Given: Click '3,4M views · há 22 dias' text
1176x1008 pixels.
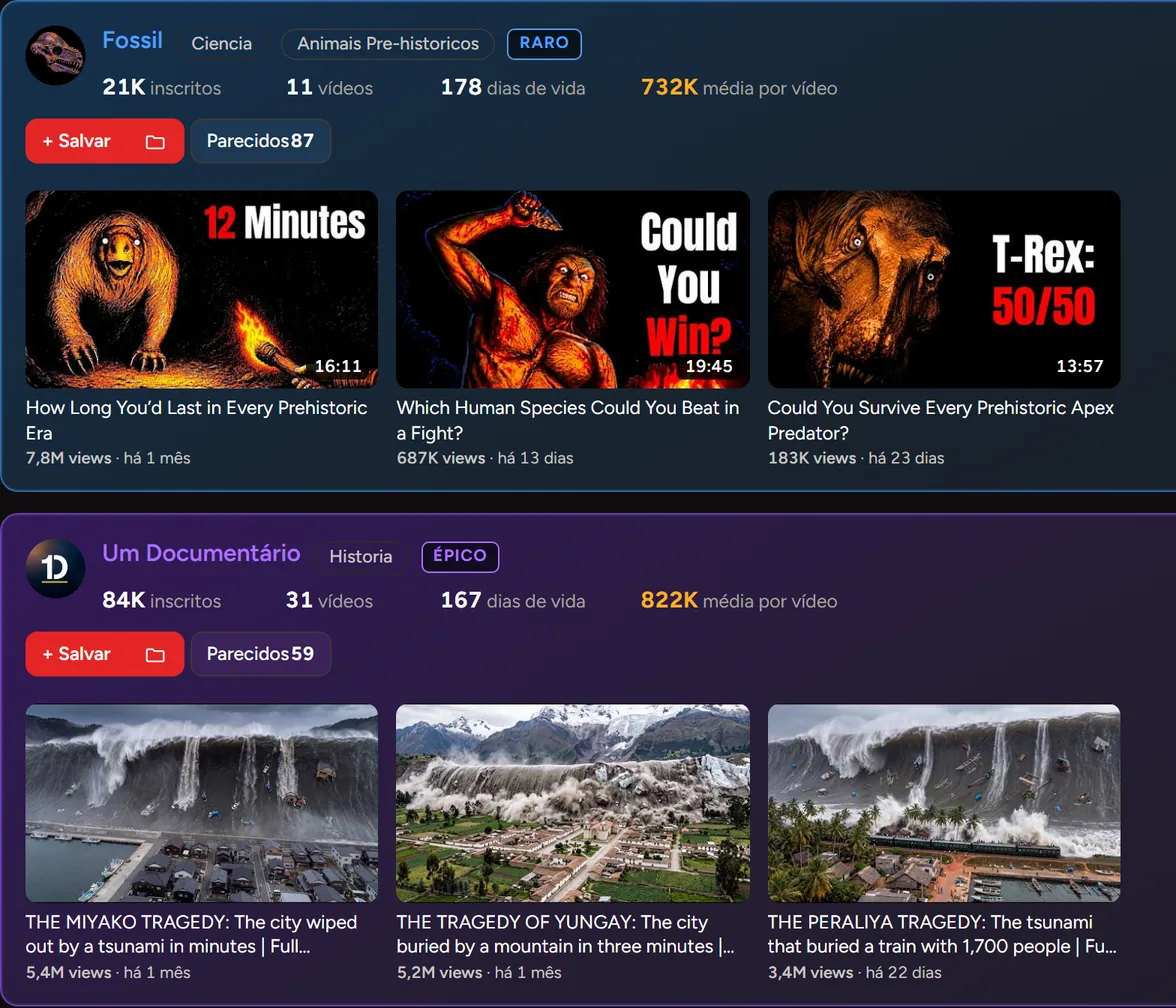Looking at the screenshot, I should click(x=854, y=973).
